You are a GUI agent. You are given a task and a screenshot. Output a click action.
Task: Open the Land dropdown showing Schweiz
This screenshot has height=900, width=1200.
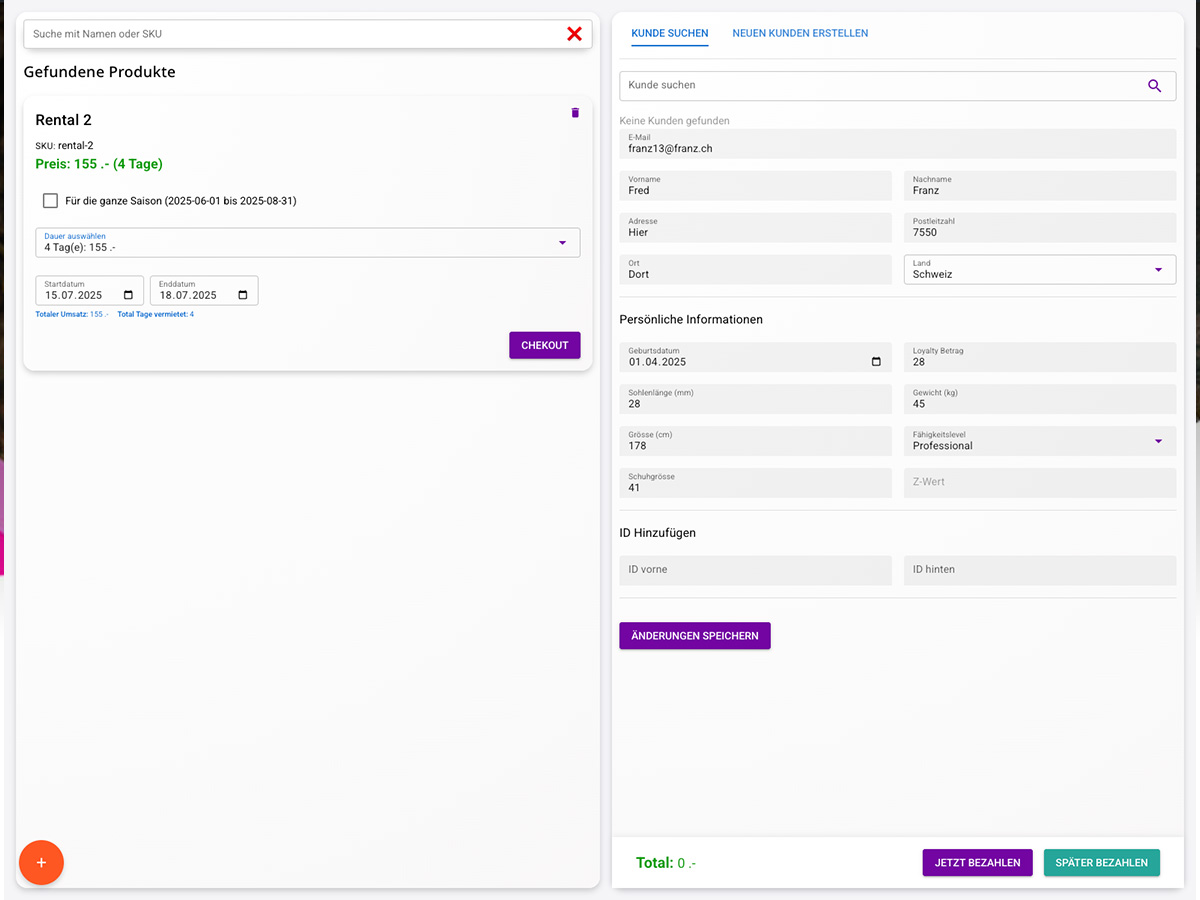pyautogui.click(x=1158, y=270)
